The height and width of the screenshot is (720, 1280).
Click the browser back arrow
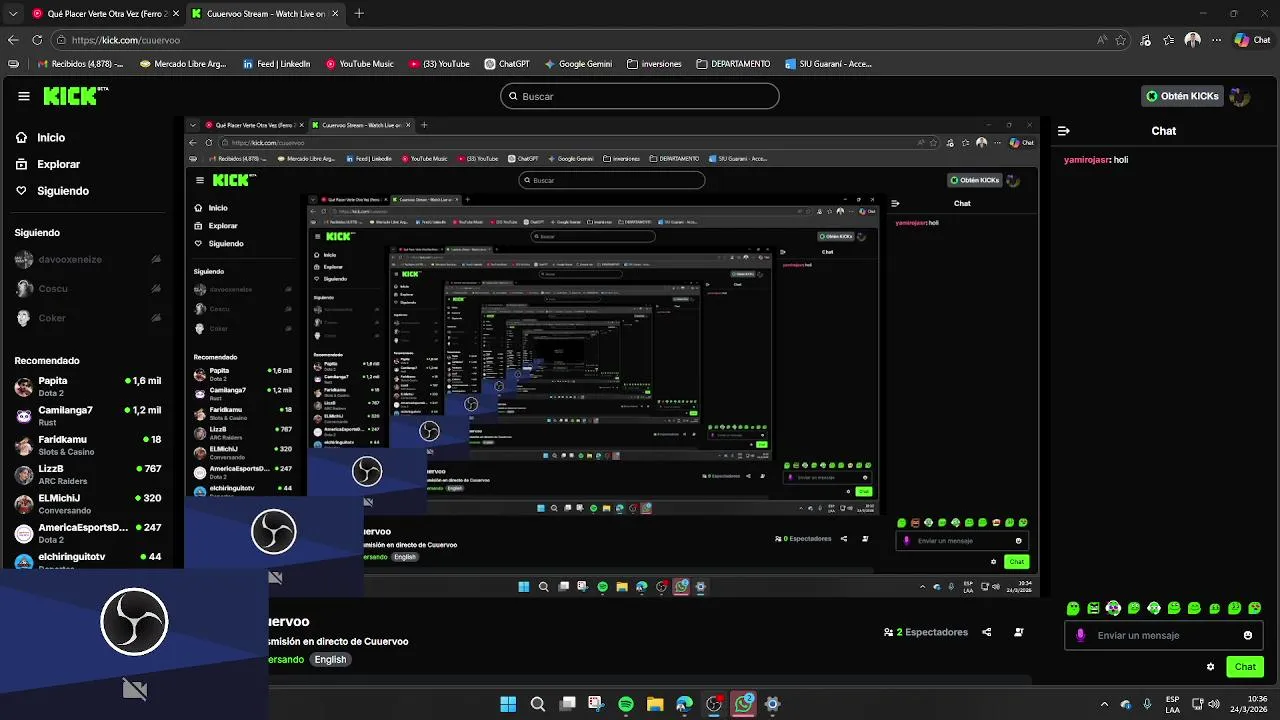click(x=13, y=40)
